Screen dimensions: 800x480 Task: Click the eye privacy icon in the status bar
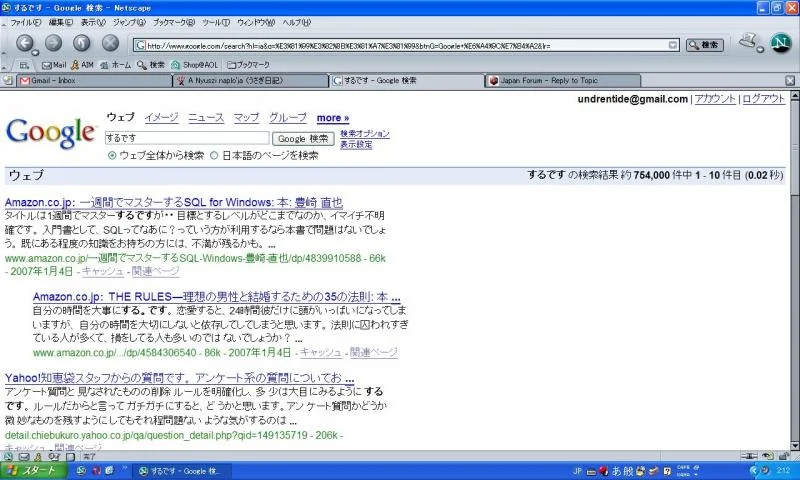click(768, 456)
